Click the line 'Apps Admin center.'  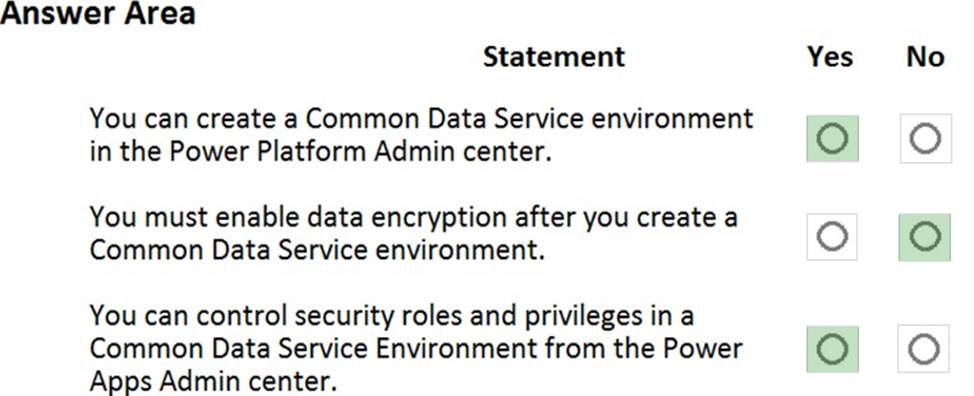point(213,382)
